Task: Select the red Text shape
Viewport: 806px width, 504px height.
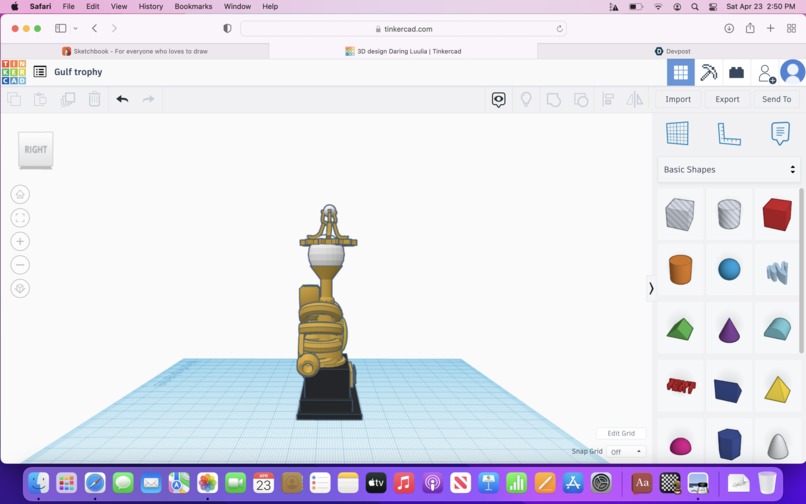Action: [x=681, y=385]
